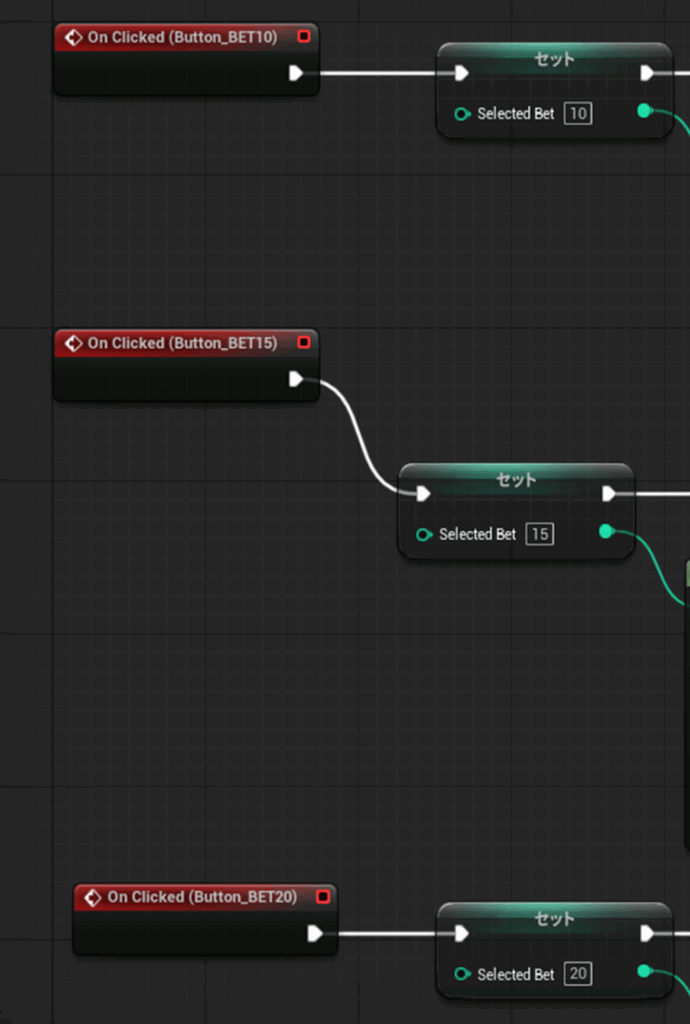Click the exec output pin of Button_BET15 event
Image resolution: width=690 pixels, height=1024 pixels.
pos(296,379)
